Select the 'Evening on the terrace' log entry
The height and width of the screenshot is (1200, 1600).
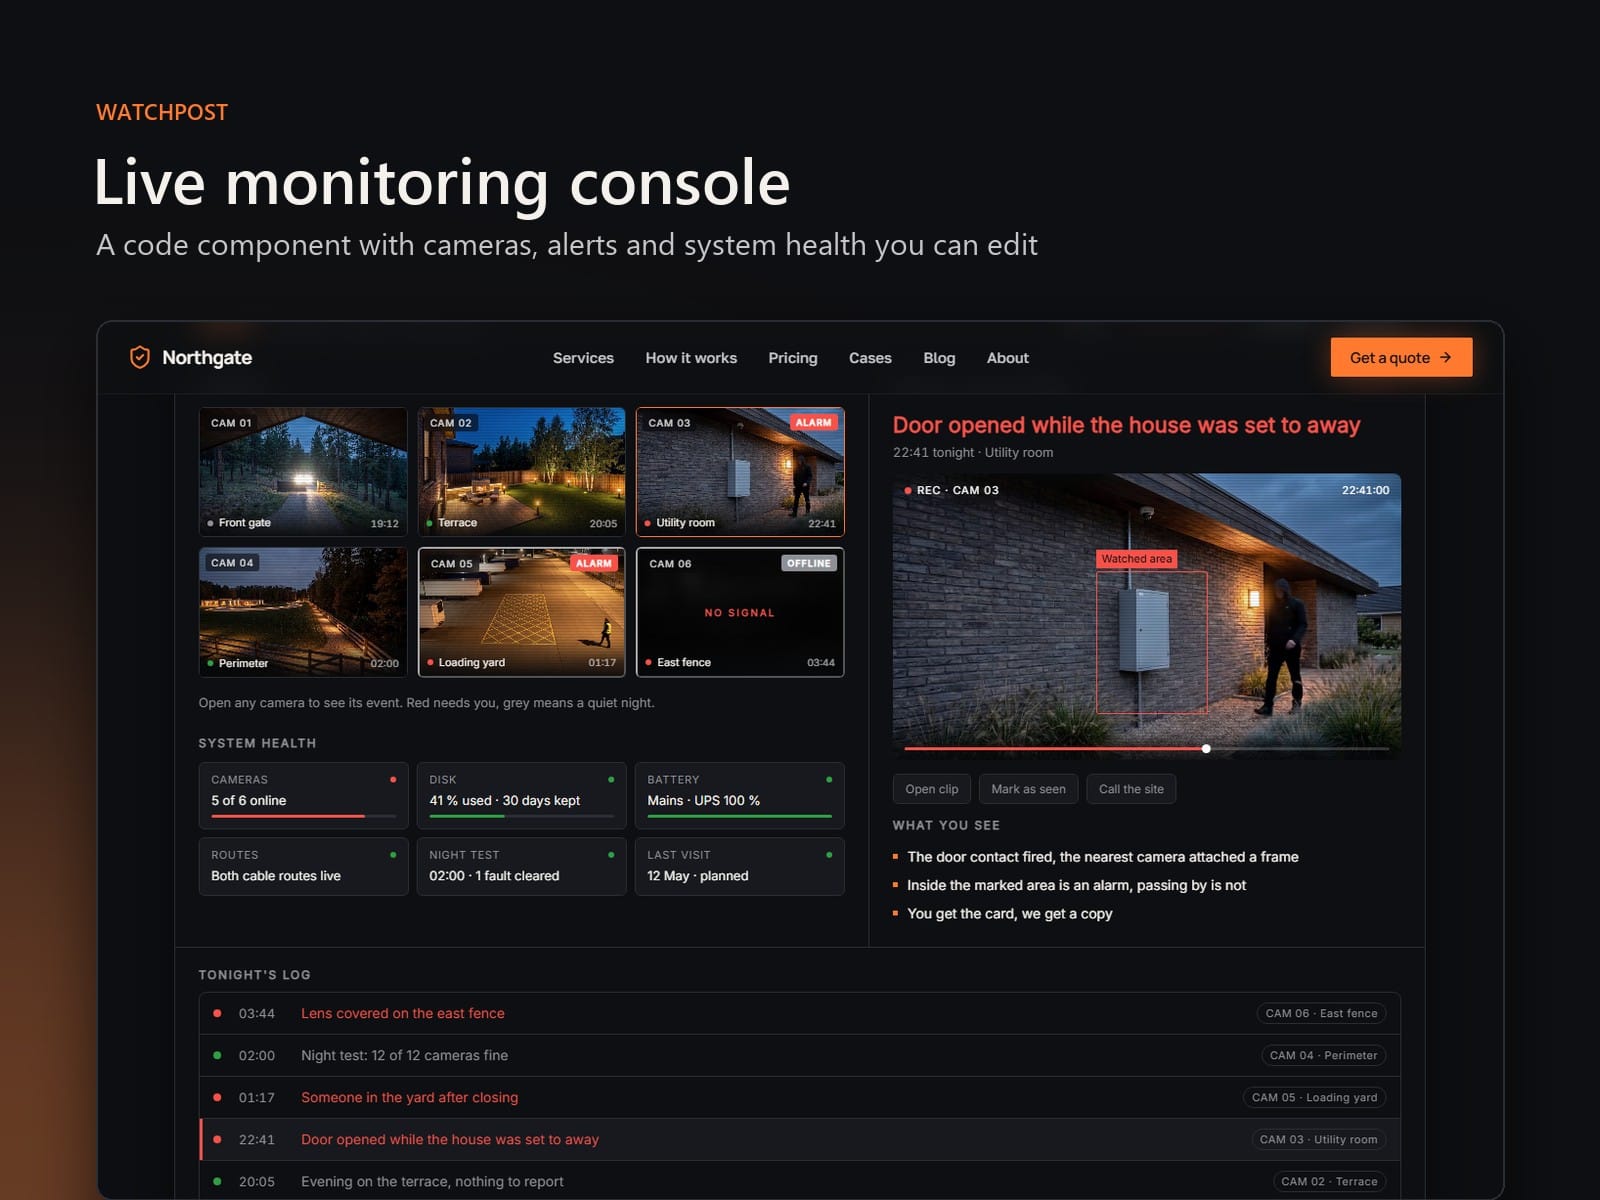click(x=800, y=1181)
